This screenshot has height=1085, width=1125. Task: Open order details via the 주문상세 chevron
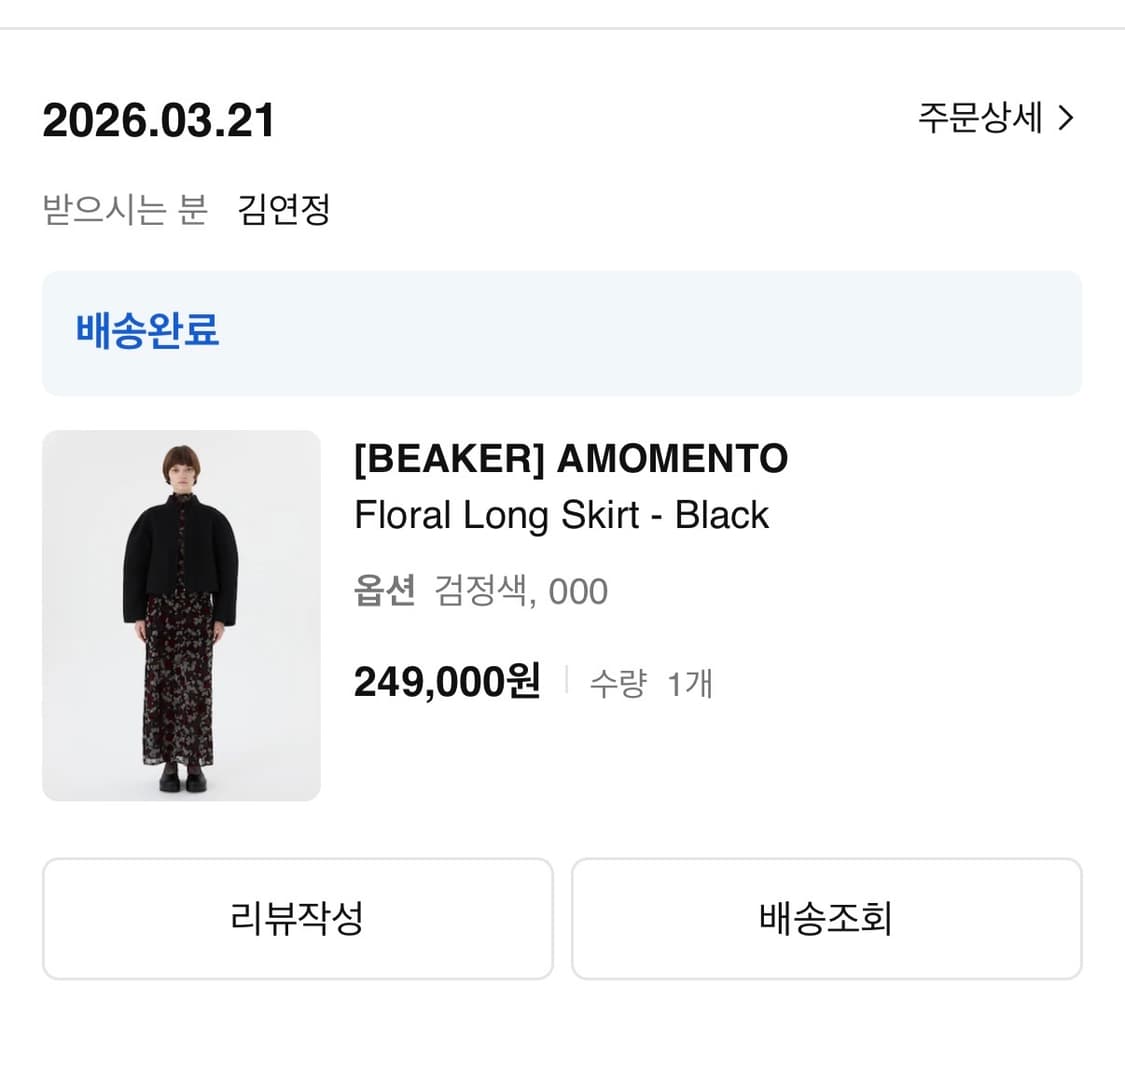(994, 119)
